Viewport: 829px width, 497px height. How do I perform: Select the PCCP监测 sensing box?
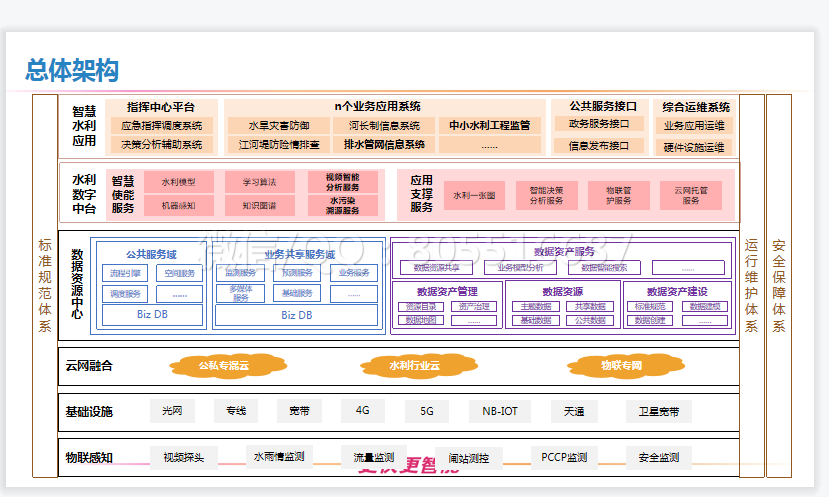[564, 457]
